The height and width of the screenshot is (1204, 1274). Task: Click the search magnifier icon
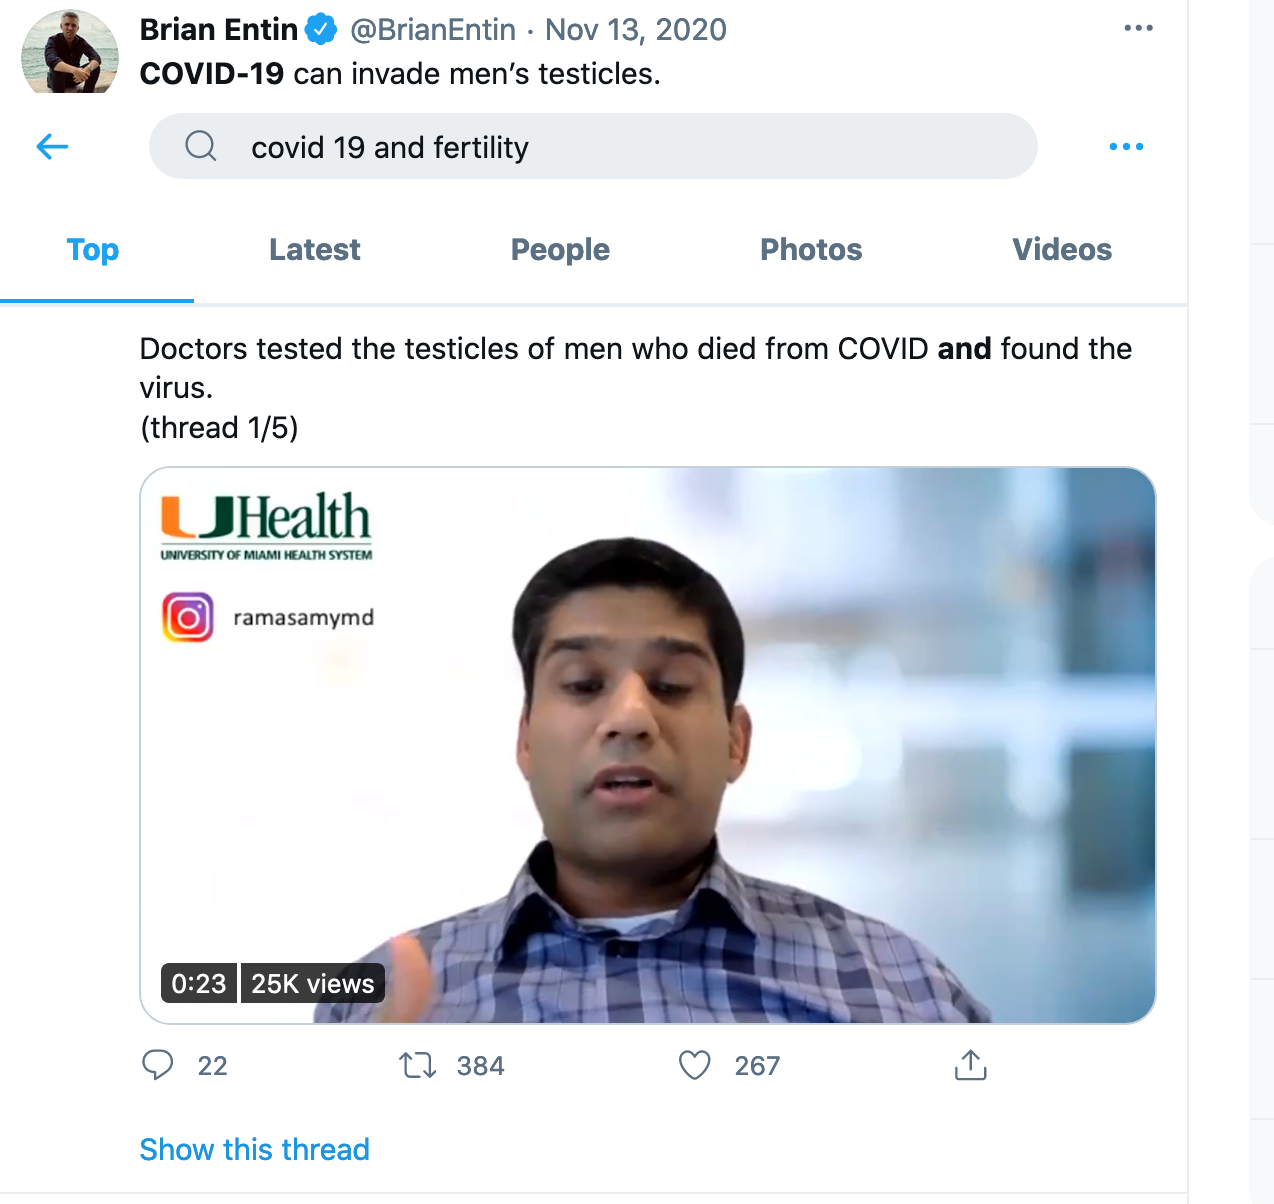(x=201, y=146)
